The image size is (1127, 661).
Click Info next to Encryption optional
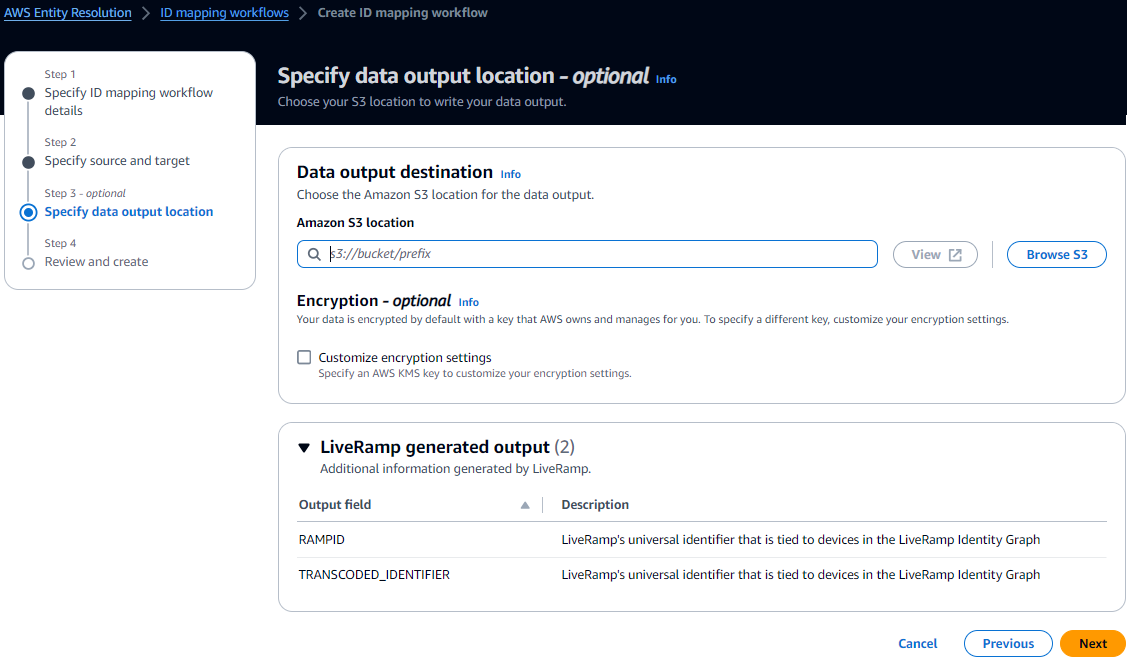tap(467, 301)
